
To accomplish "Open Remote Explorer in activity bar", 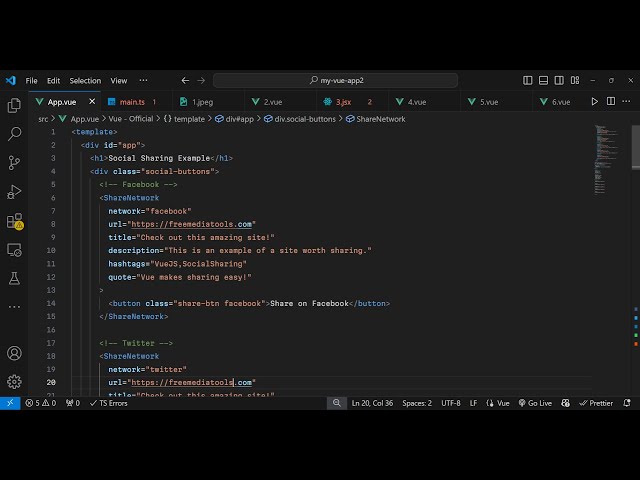I will tap(14, 250).
